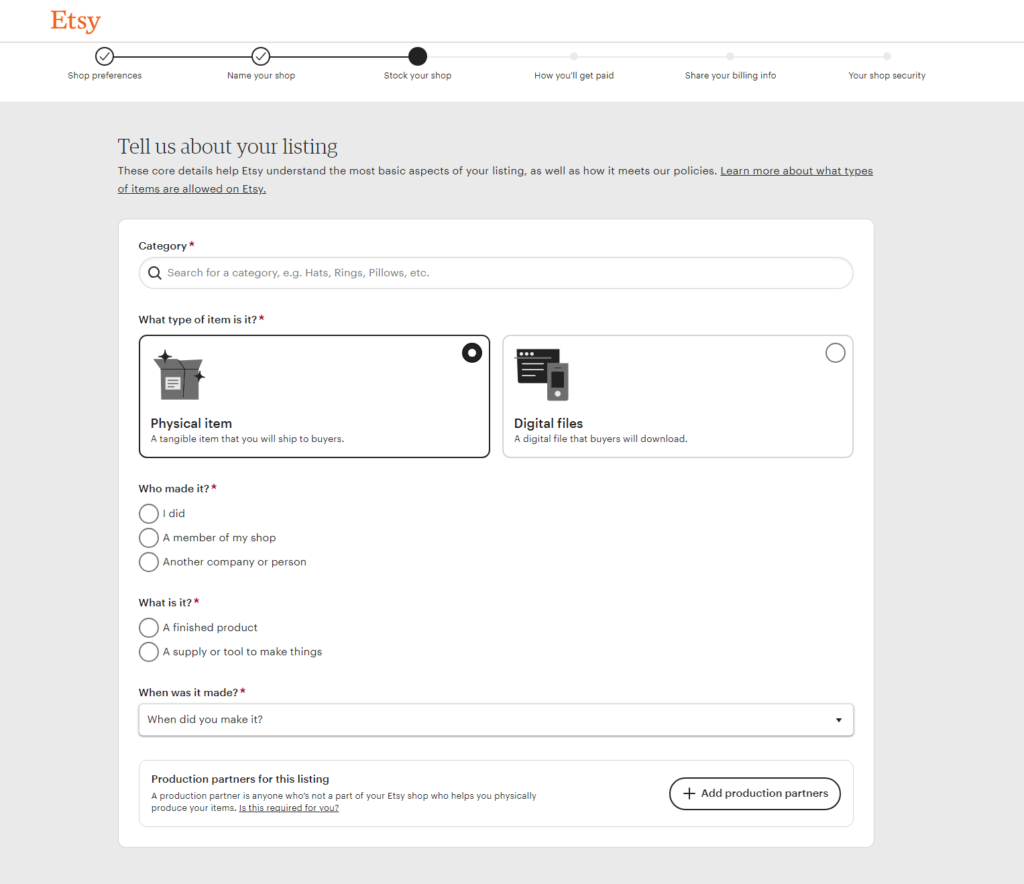Open 'Learn more about what types of items' link
This screenshot has width=1024, height=884.
(796, 171)
